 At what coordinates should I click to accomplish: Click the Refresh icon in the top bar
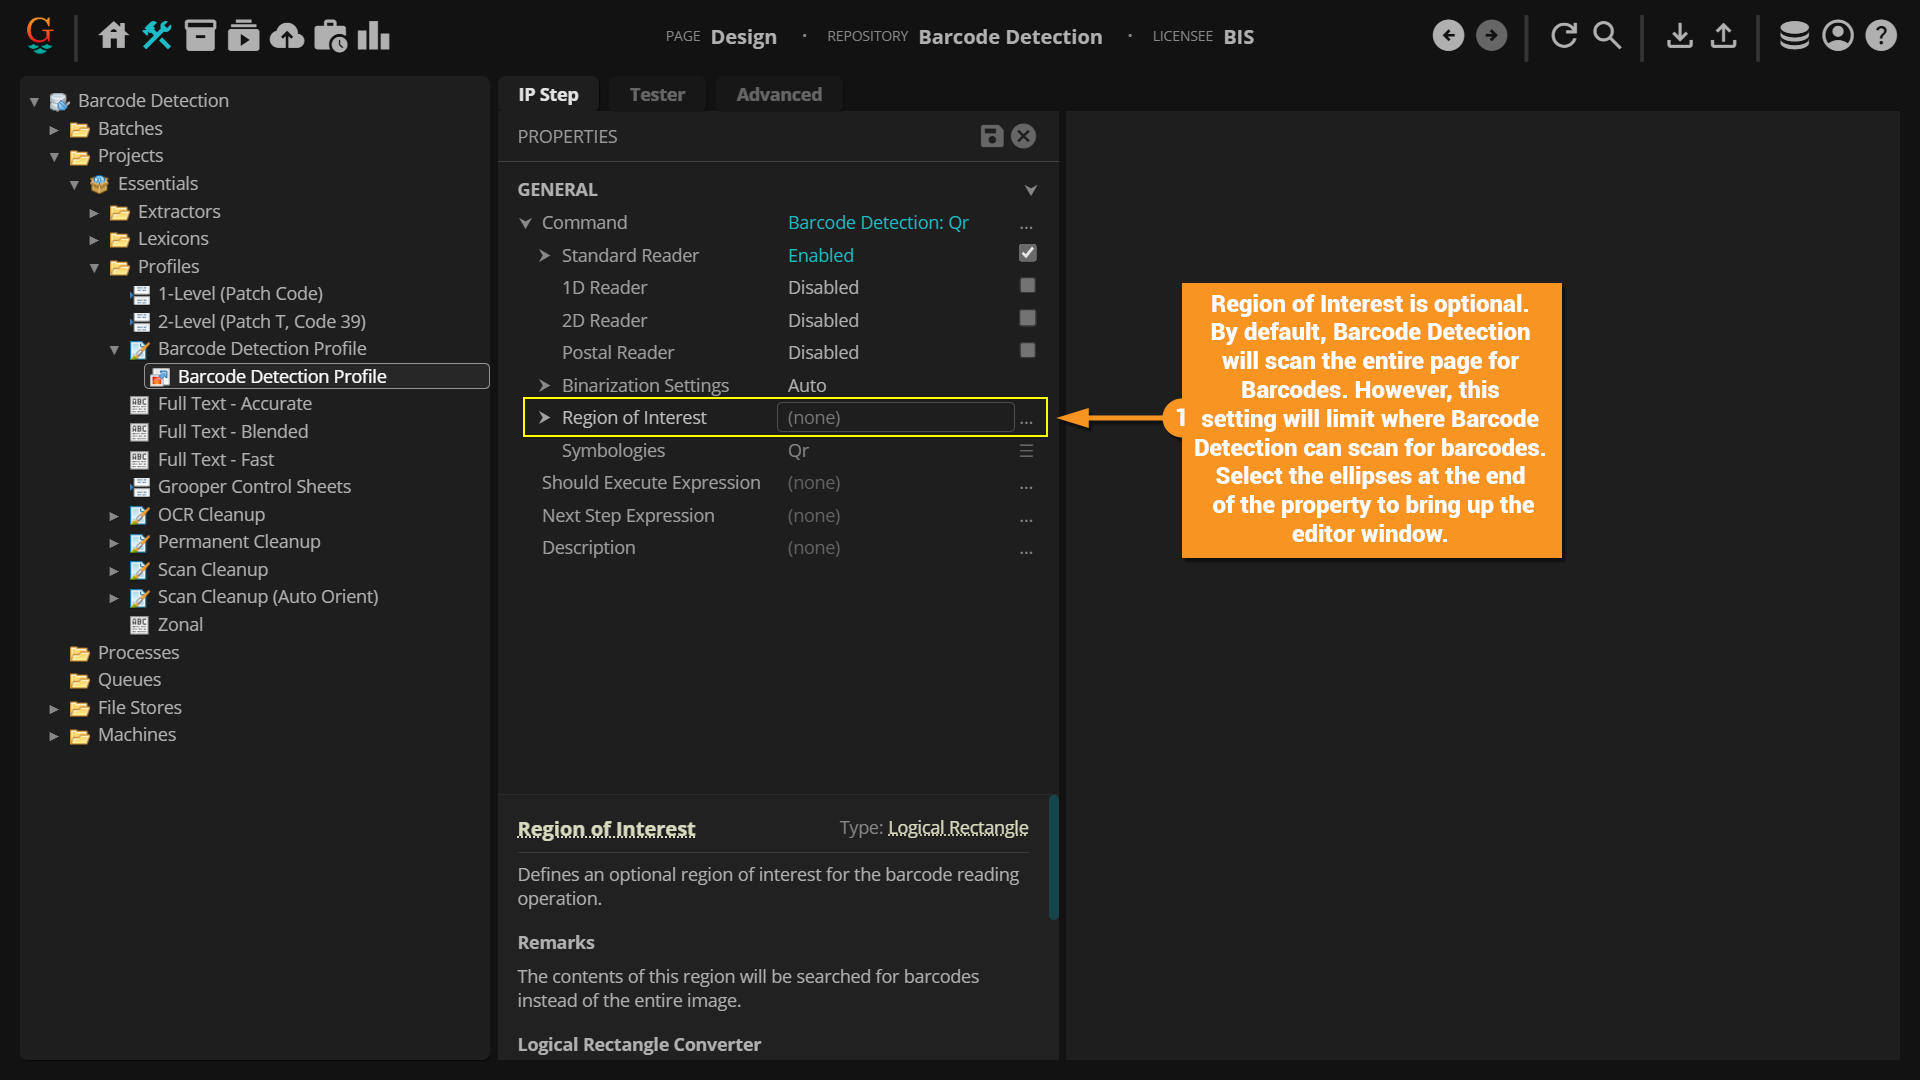(1563, 36)
